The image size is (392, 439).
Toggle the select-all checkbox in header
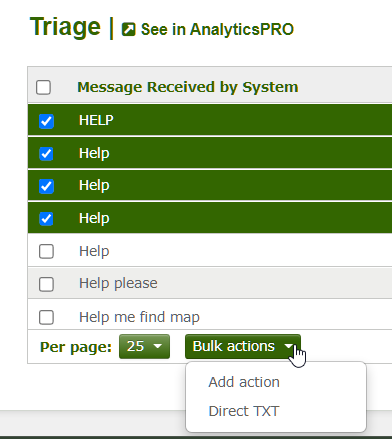click(x=43, y=87)
